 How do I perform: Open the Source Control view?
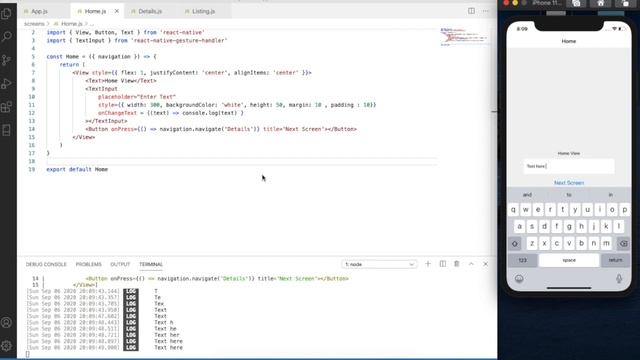pos(7,60)
